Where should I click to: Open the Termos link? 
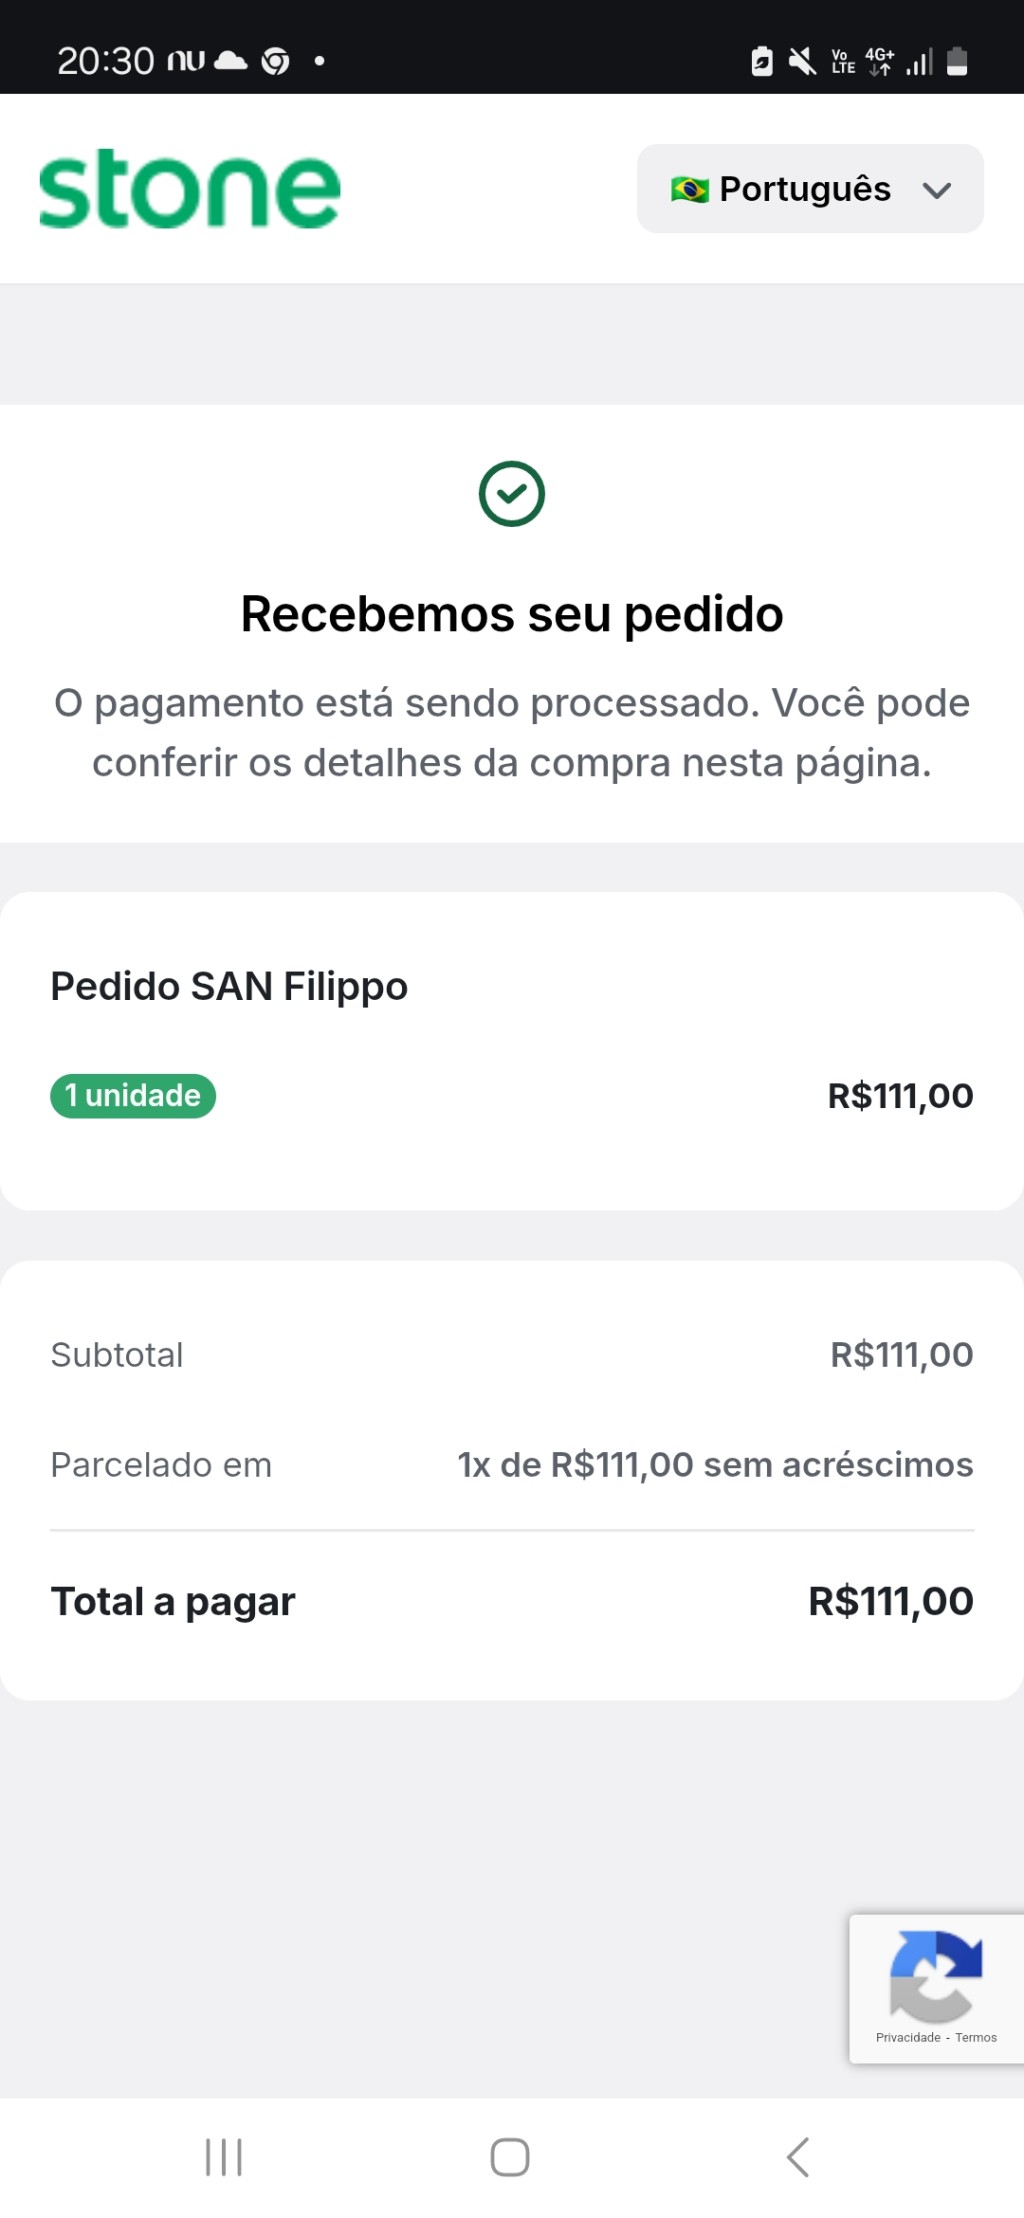(x=976, y=2037)
